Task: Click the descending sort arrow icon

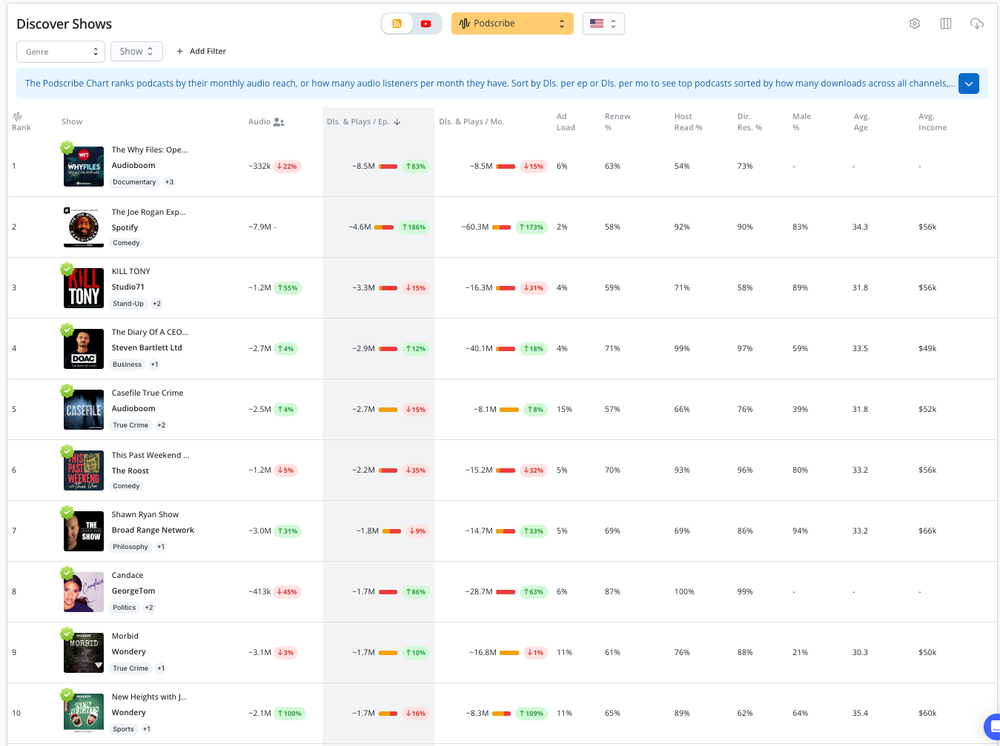Action: 397,122
